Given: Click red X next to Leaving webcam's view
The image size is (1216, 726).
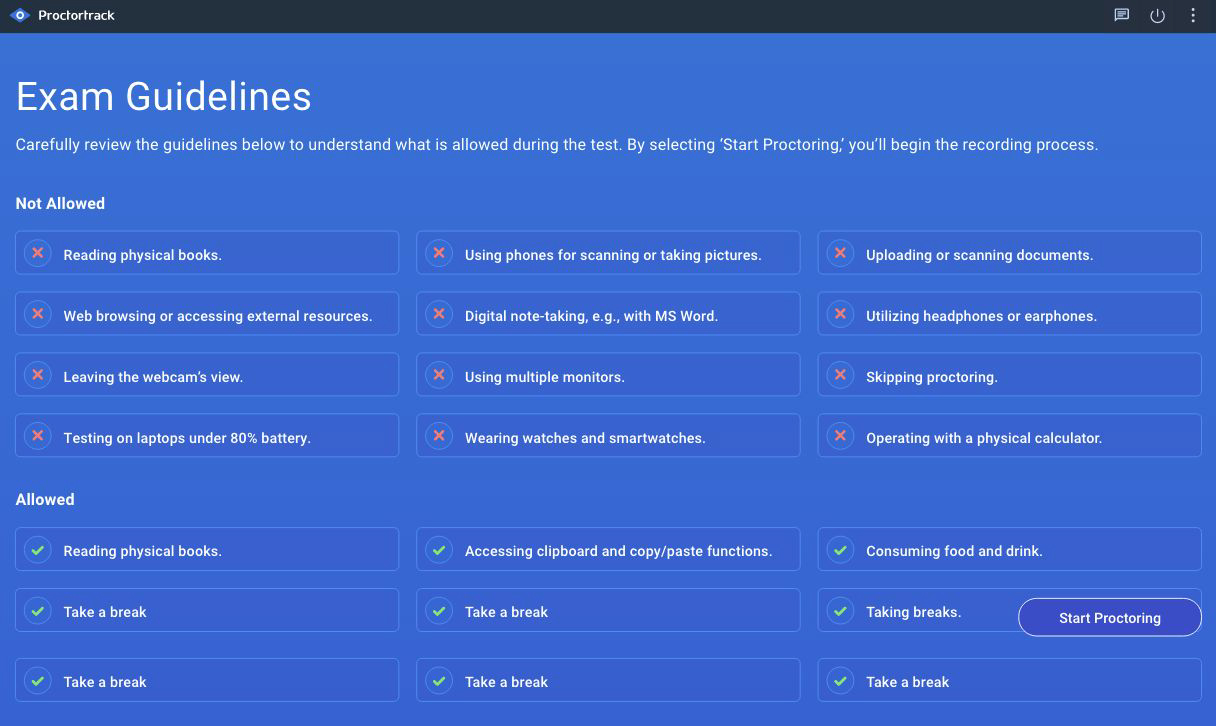Looking at the screenshot, I should point(38,375).
